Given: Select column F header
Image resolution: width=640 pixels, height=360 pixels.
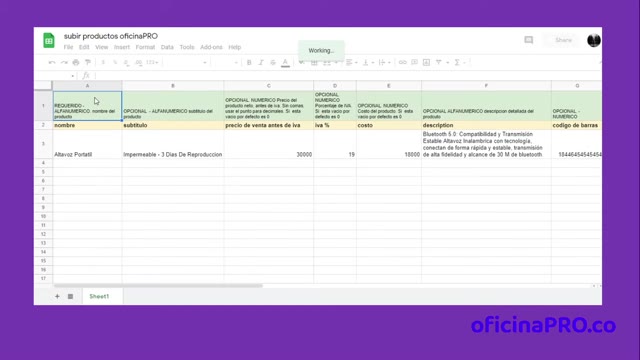Looking at the screenshot, I should pyautogui.click(x=486, y=86).
